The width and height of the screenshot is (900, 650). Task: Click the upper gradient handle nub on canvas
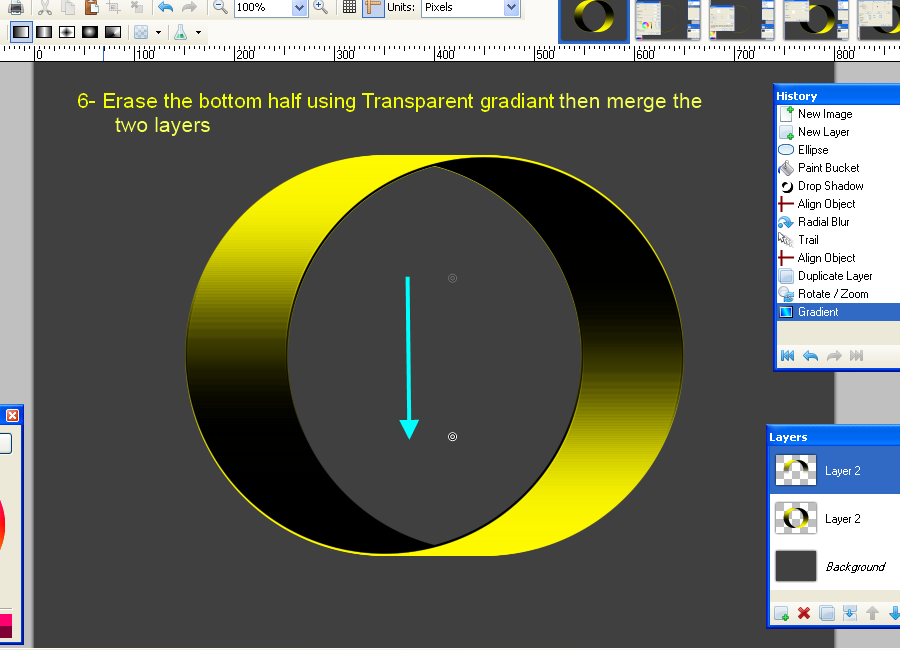(452, 278)
